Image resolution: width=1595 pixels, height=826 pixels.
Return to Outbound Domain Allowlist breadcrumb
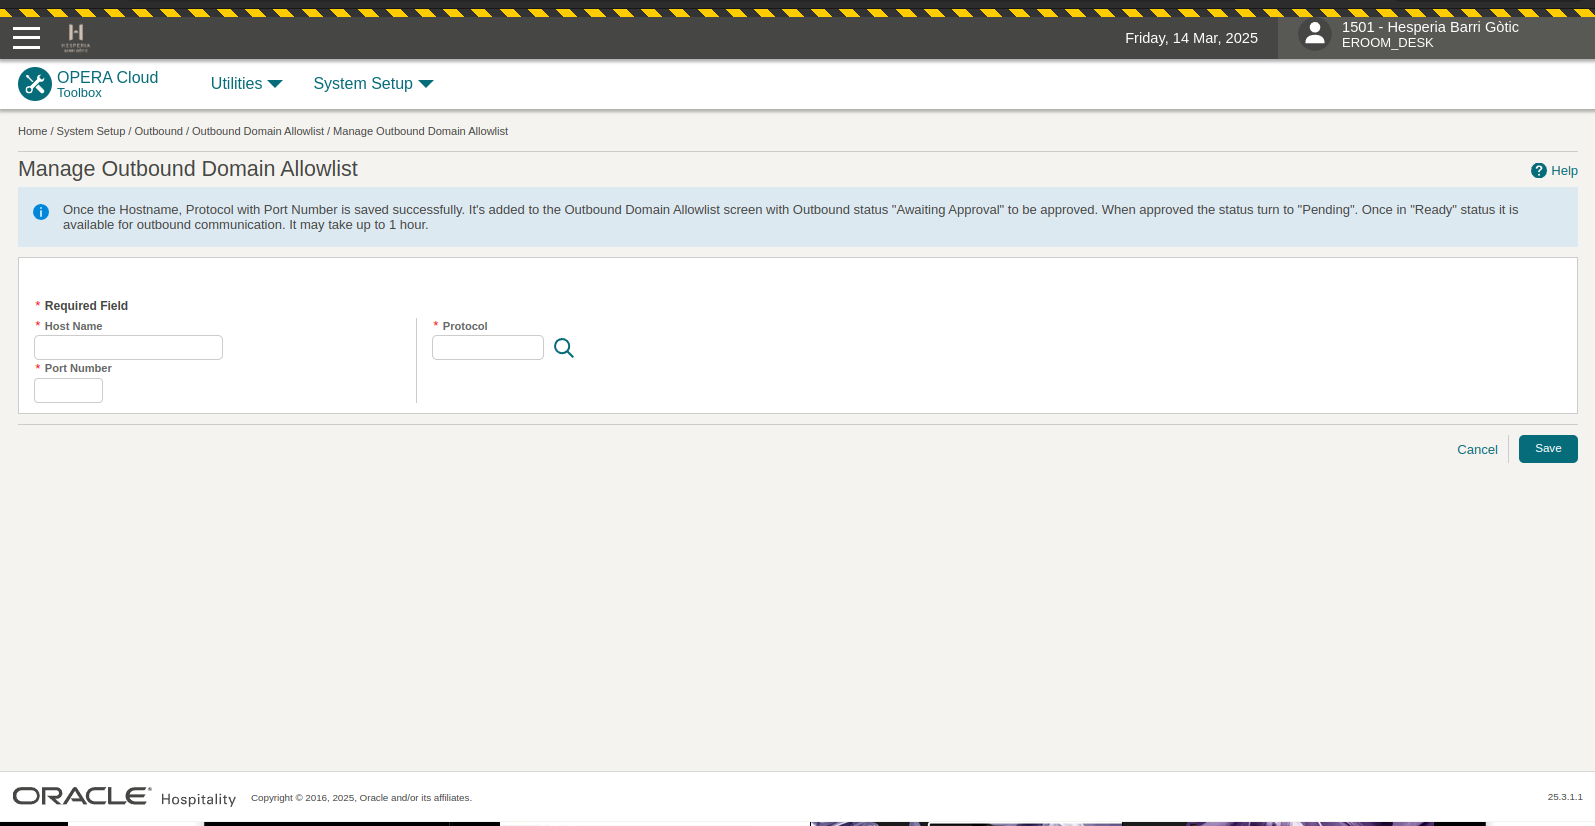click(258, 131)
